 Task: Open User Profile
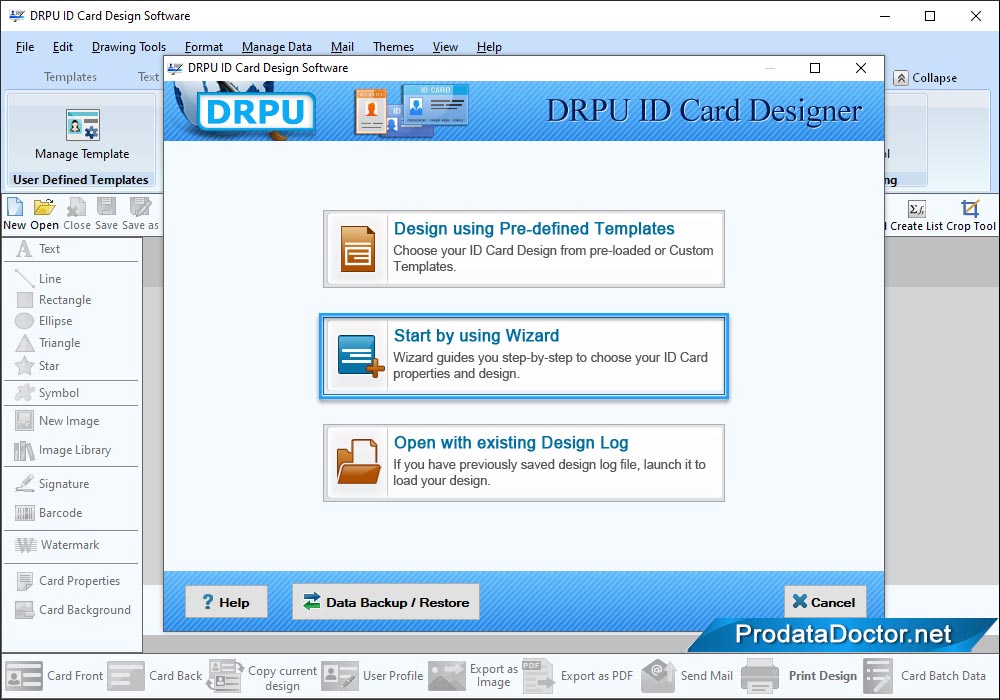(372, 676)
